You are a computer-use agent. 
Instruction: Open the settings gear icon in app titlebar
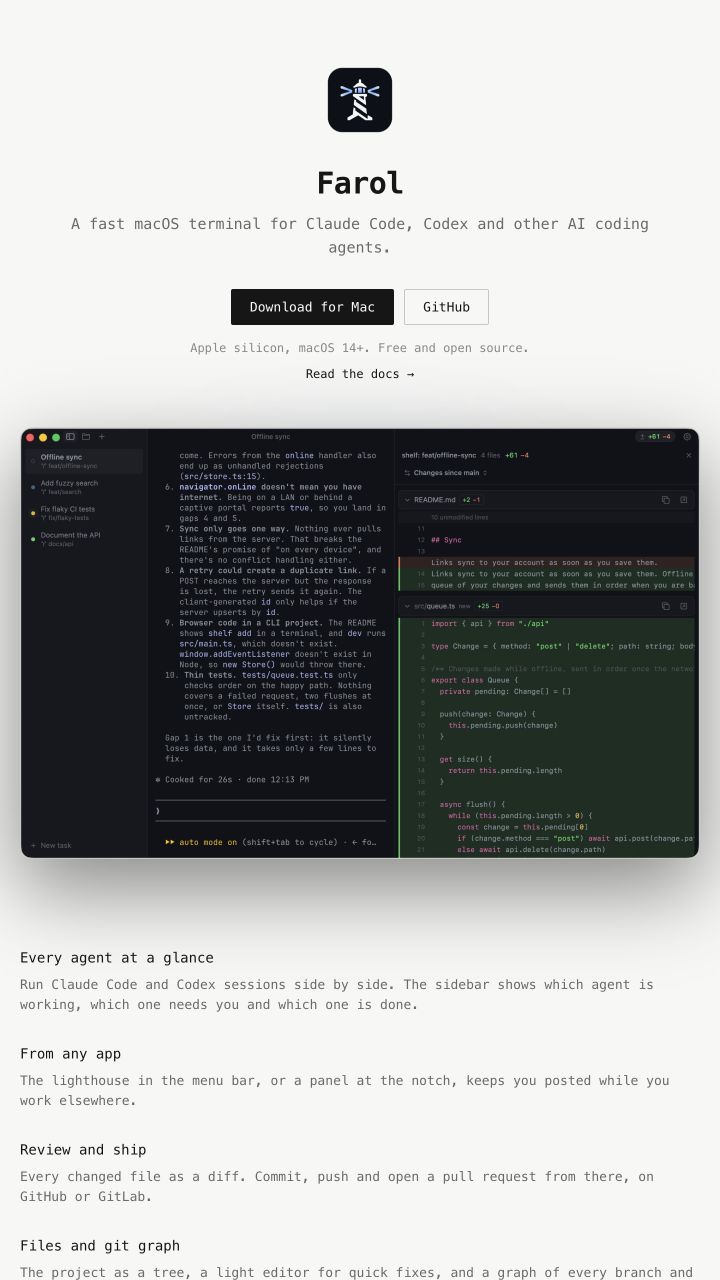coord(687,437)
